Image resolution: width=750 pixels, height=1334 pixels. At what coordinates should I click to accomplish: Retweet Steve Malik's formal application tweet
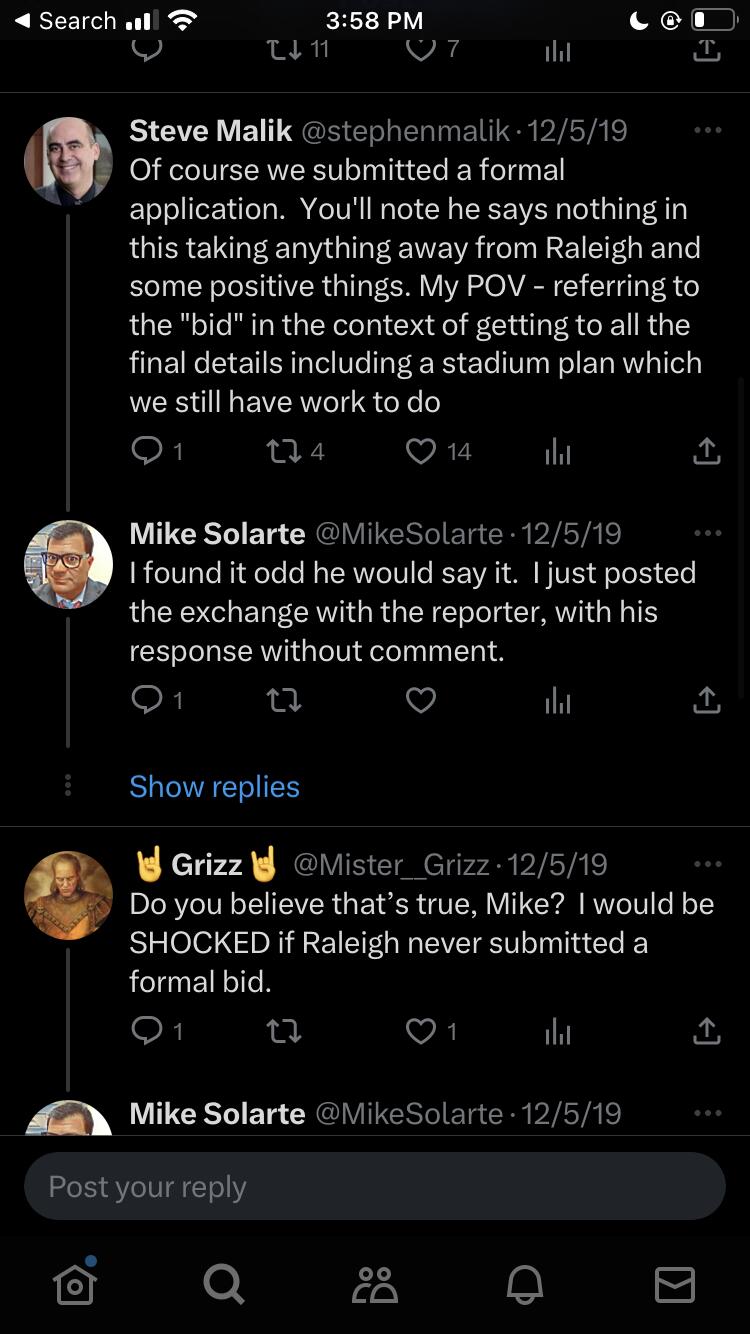[x=284, y=452]
